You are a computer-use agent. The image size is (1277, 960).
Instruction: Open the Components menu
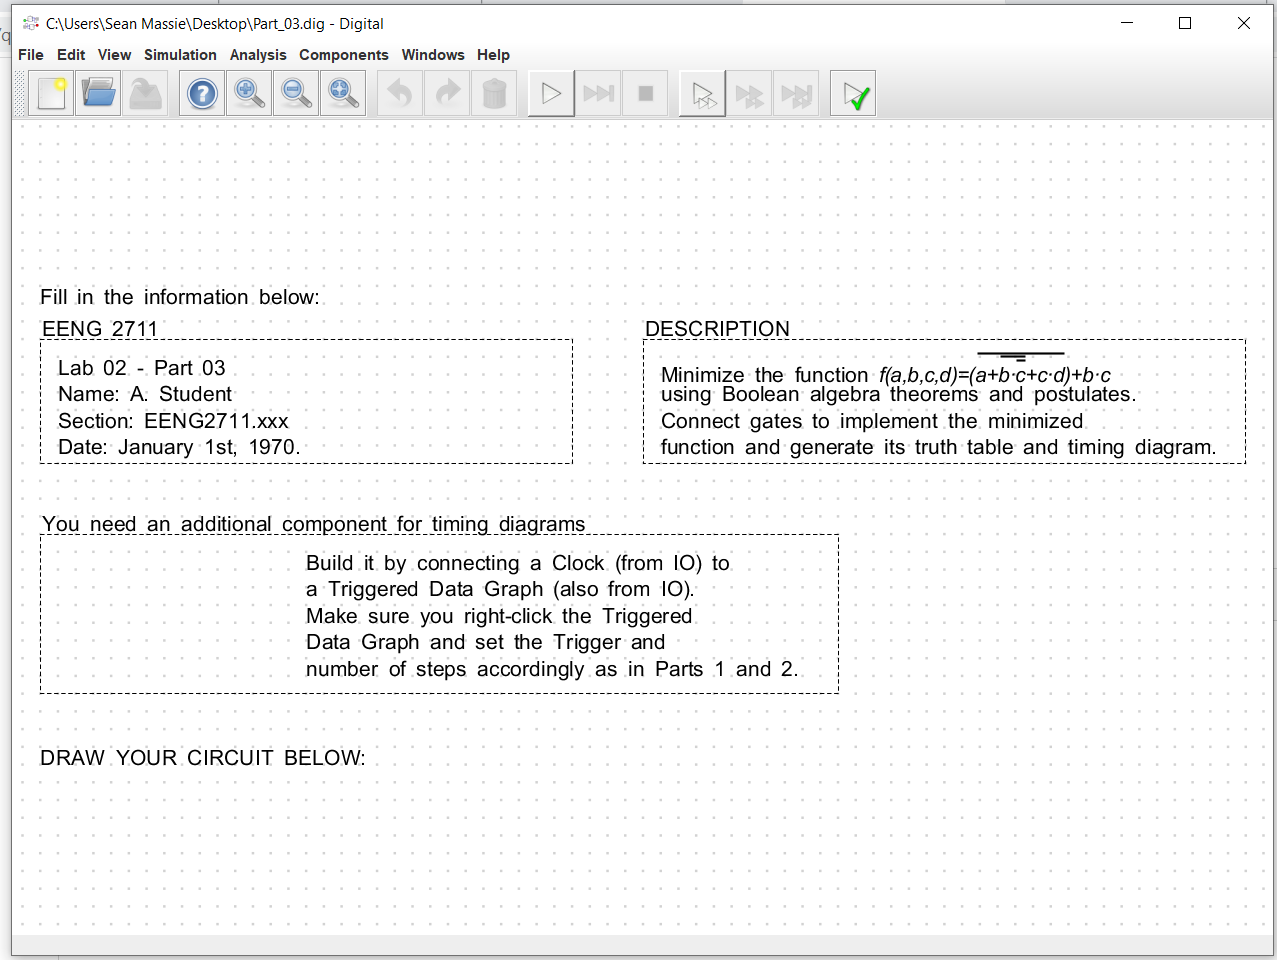point(344,55)
